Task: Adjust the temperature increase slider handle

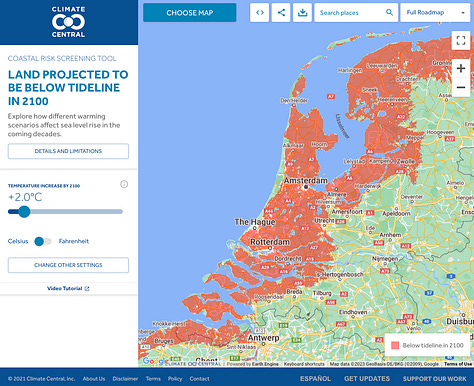Action: (24, 211)
